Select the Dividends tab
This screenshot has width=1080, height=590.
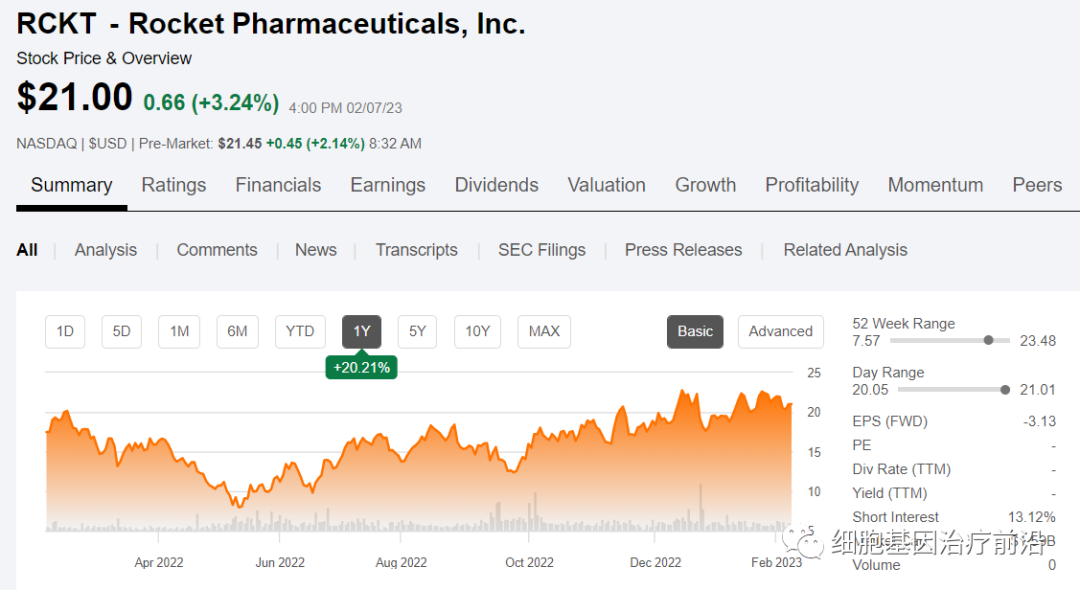point(496,185)
